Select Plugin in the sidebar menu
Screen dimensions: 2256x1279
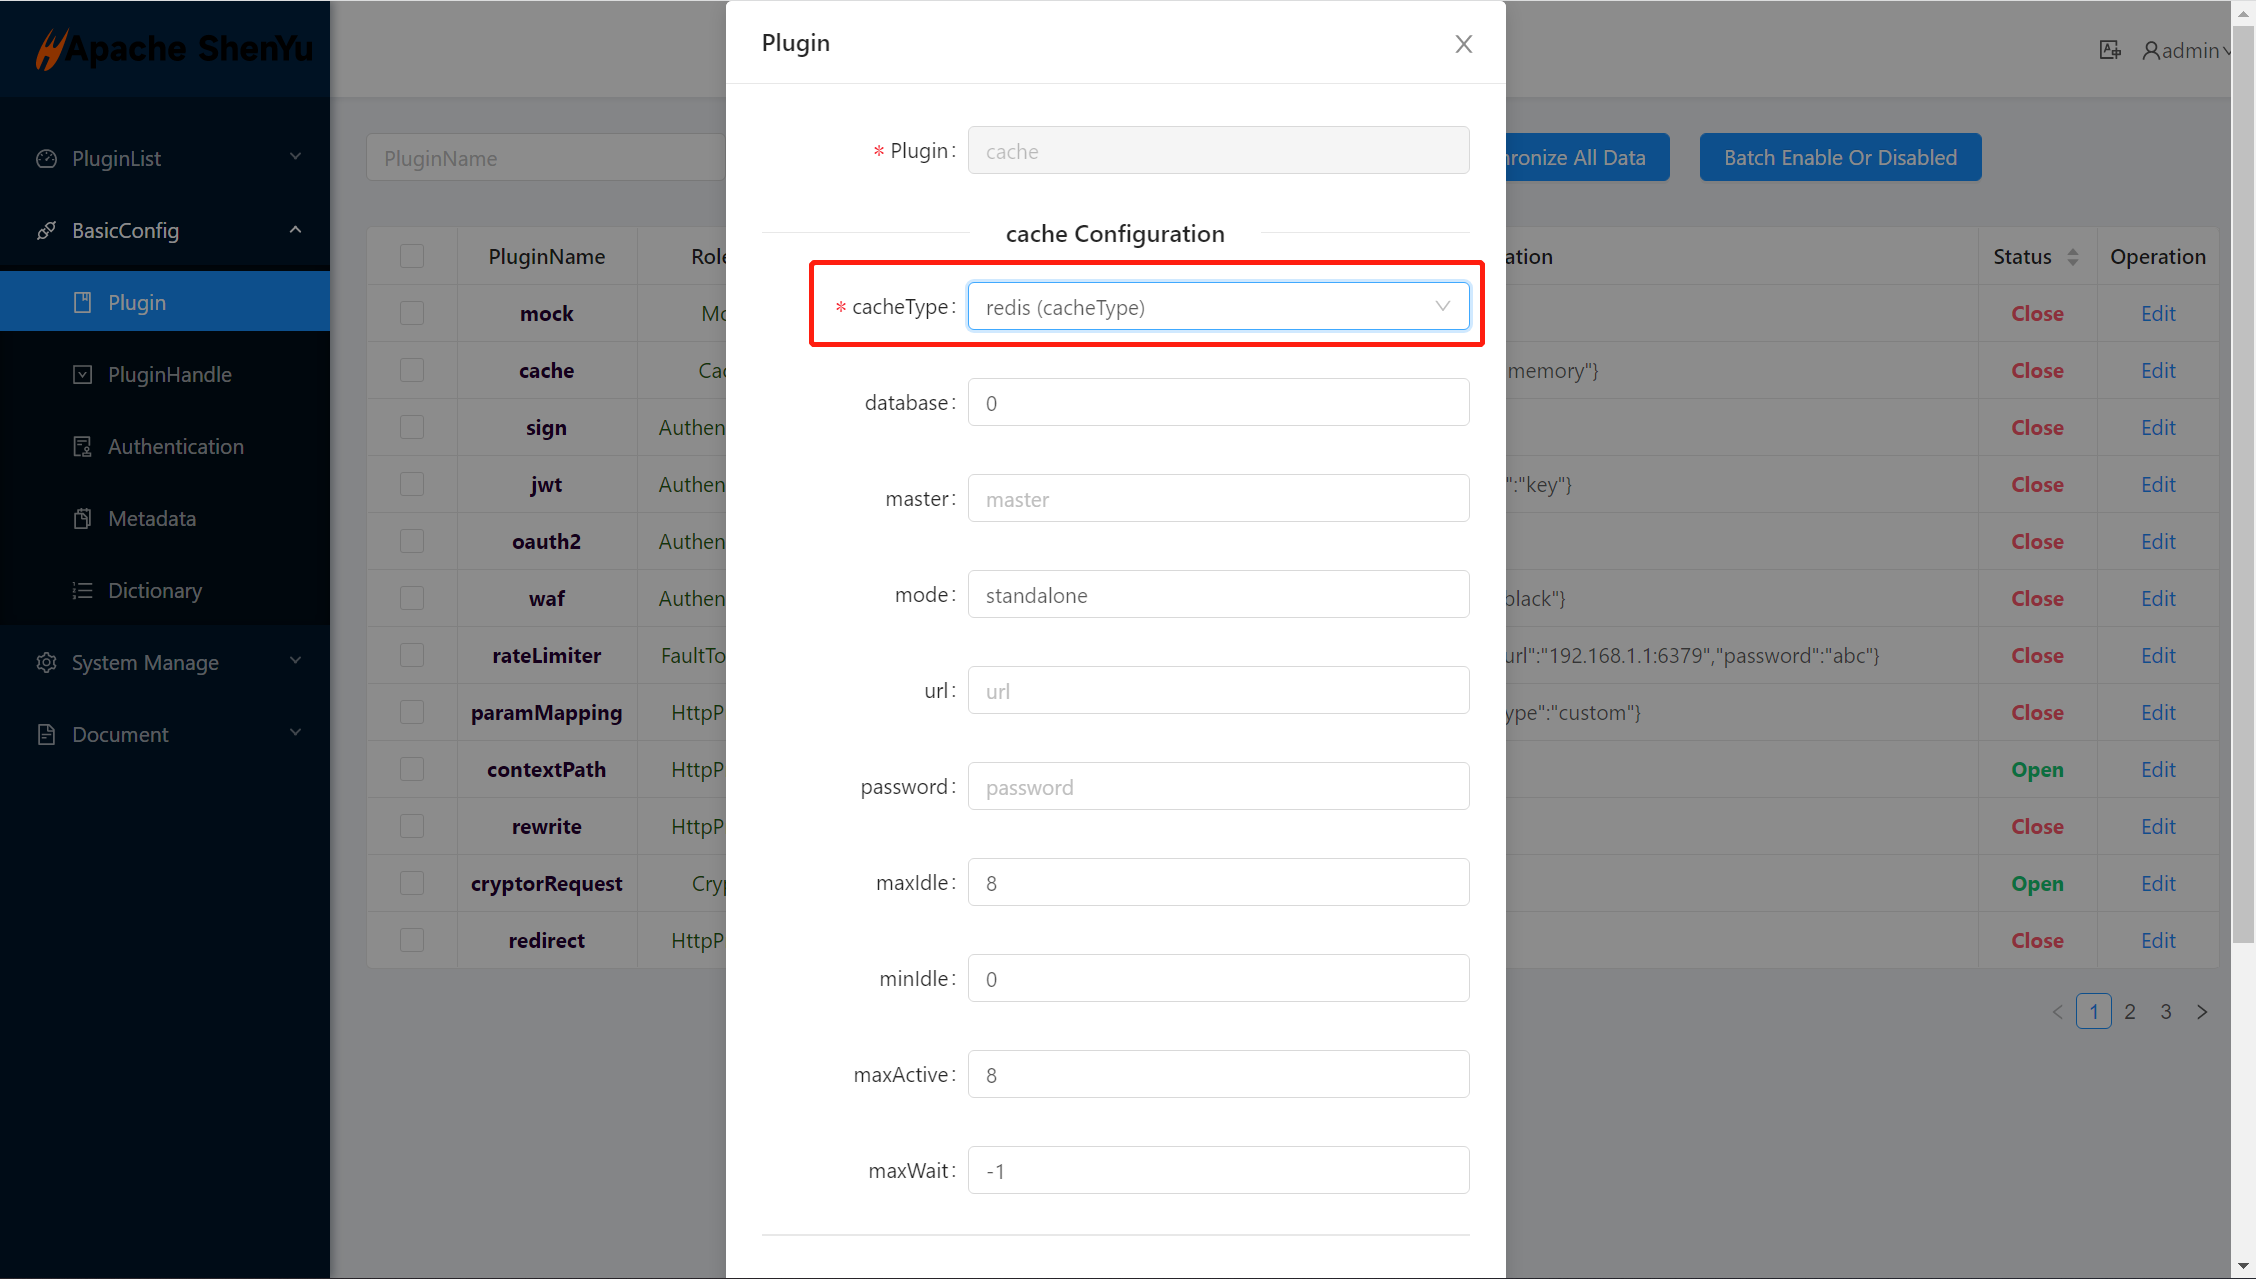pos(137,303)
